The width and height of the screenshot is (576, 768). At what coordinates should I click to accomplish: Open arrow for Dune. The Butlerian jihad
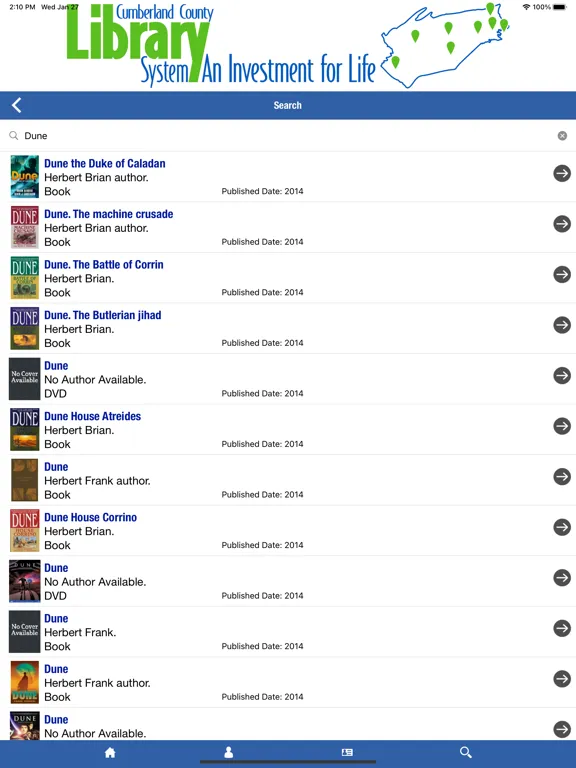click(x=562, y=325)
